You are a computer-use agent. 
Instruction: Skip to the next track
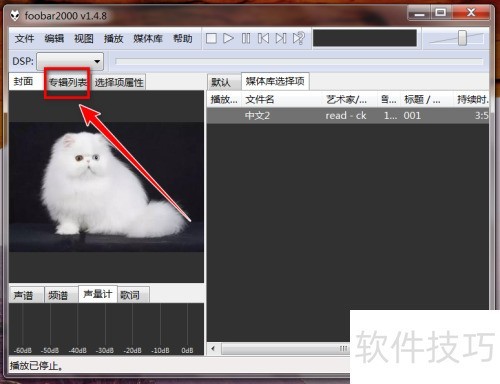click(x=281, y=38)
